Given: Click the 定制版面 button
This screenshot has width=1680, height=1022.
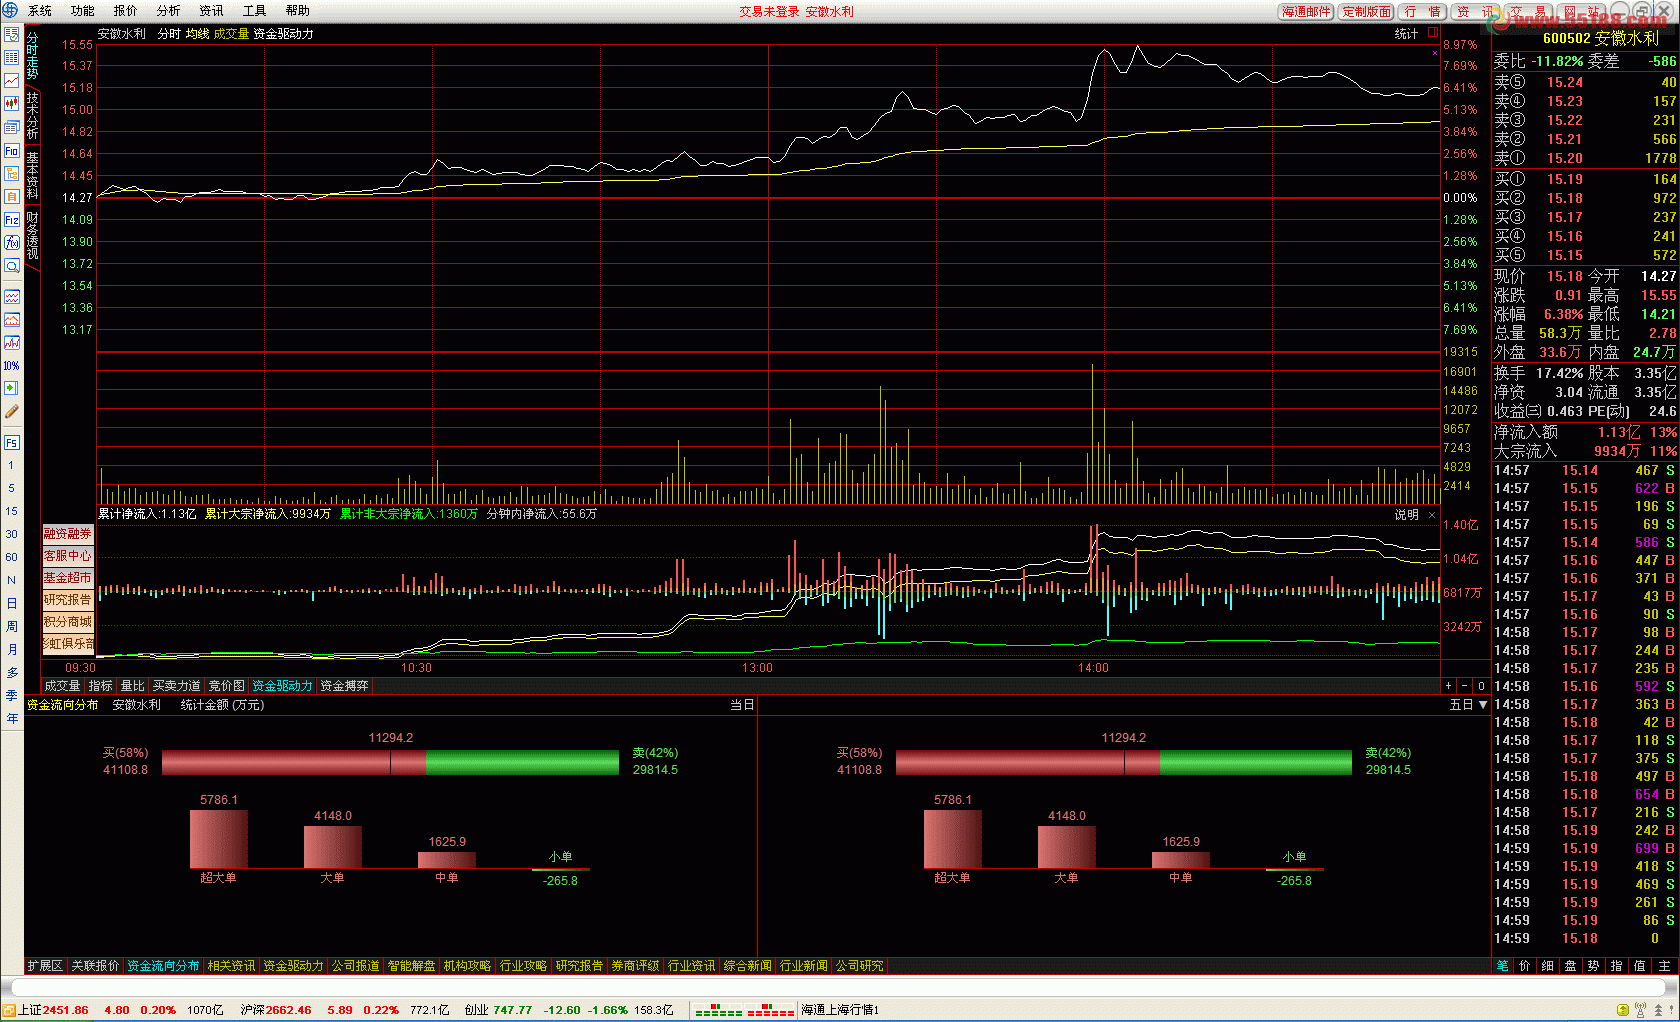Looking at the screenshot, I should [1366, 12].
